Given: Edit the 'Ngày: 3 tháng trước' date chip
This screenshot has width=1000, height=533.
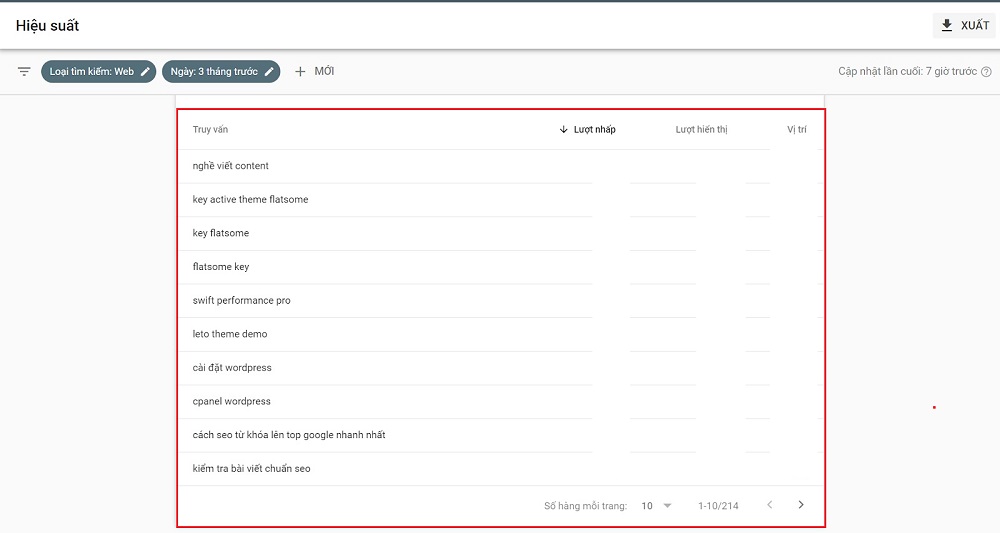Looking at the screenshot, I should (221, 71).
